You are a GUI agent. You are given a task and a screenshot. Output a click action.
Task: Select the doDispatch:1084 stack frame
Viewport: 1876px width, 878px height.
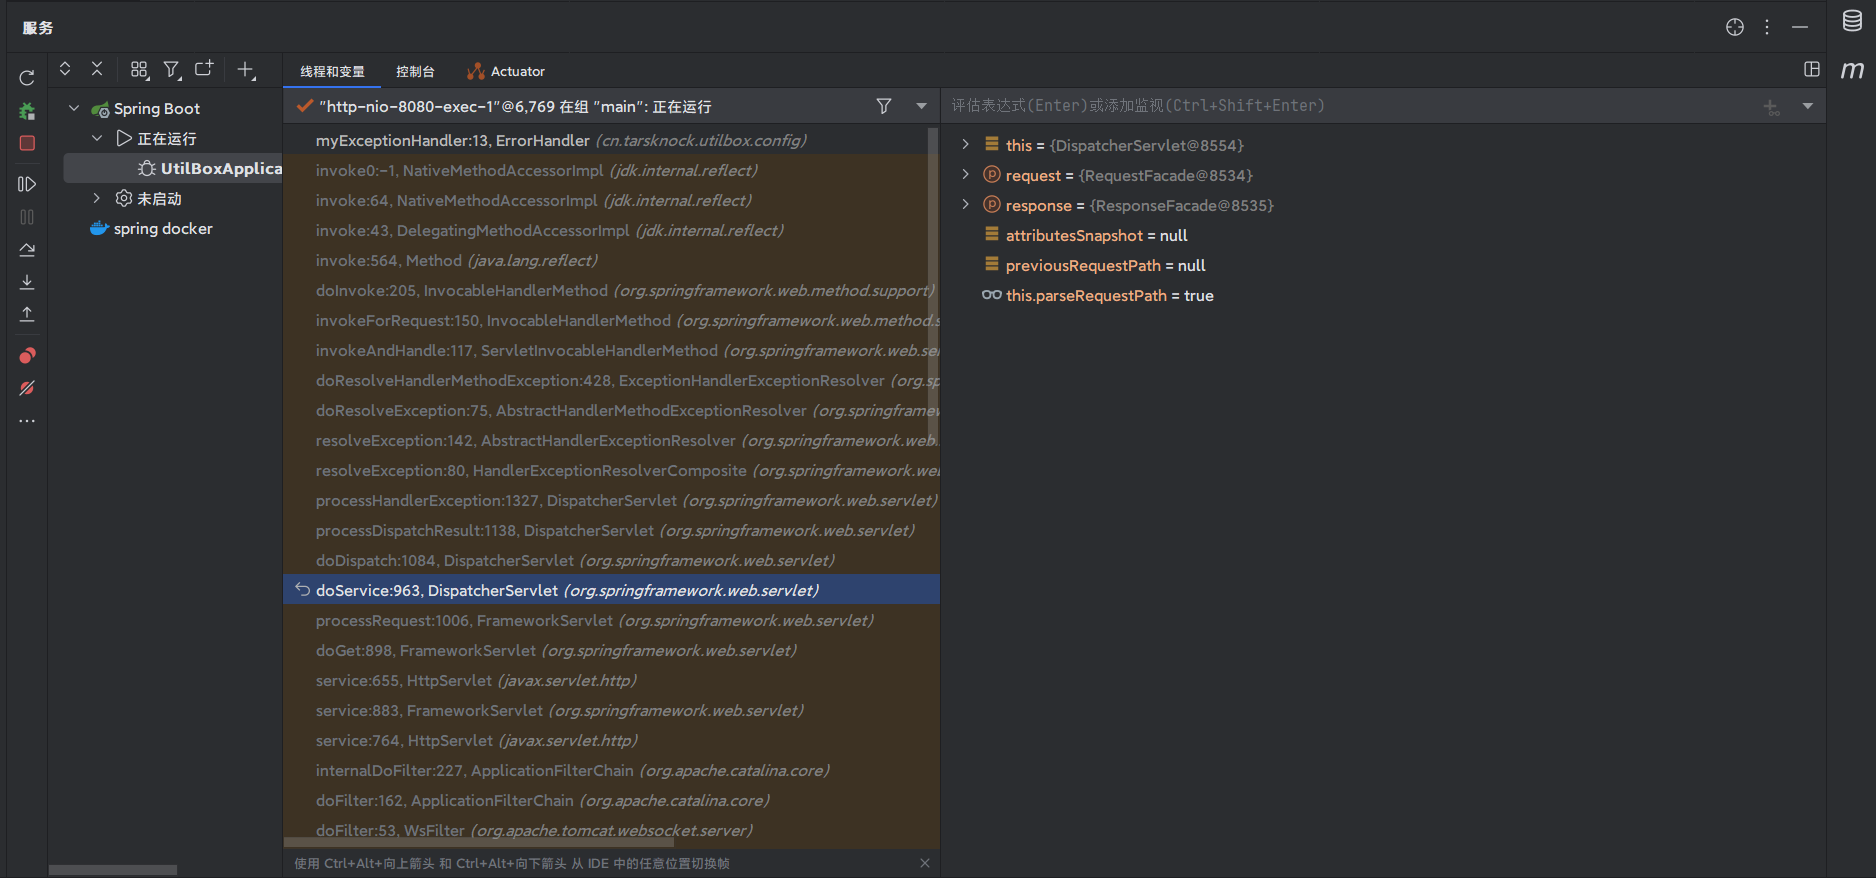coord(575,561)
